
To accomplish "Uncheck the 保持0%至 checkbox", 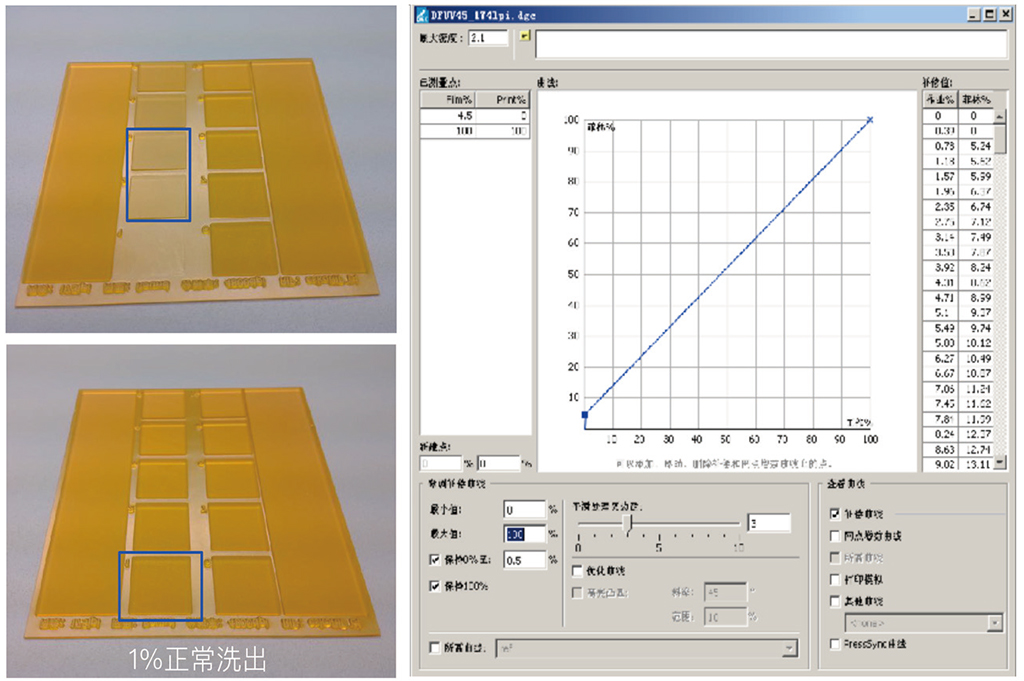I will pyautogui.click(x=434, y=560).
